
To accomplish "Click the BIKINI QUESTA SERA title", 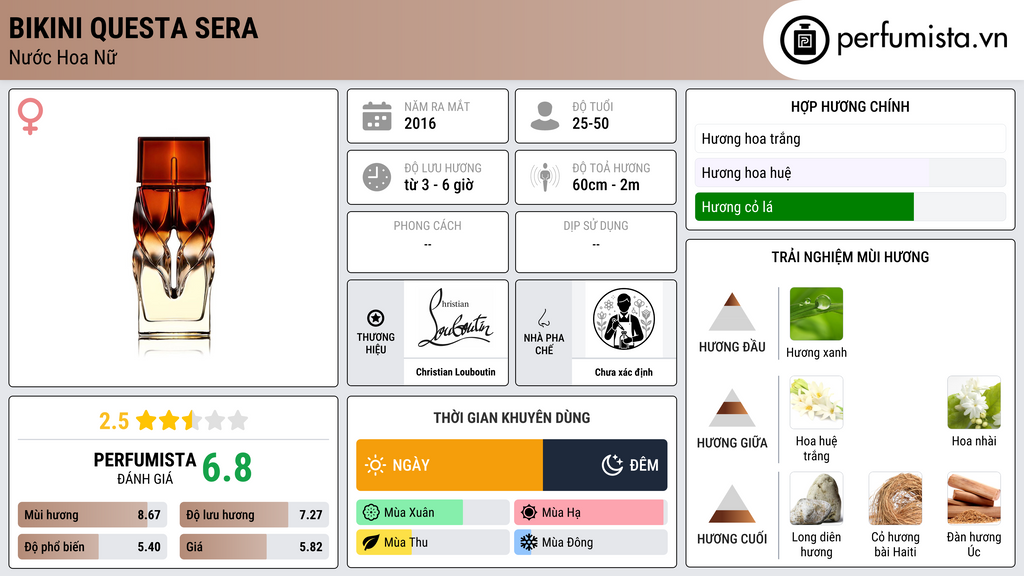I will [133, 28].
